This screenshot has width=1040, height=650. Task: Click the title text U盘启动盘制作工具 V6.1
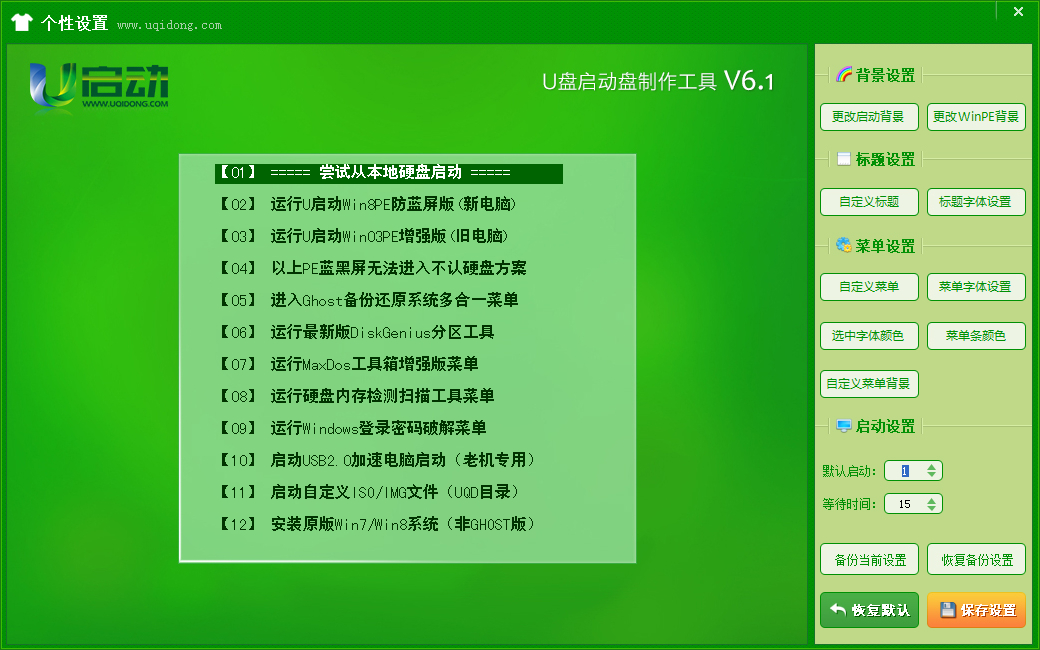click(x=658, y=81)
